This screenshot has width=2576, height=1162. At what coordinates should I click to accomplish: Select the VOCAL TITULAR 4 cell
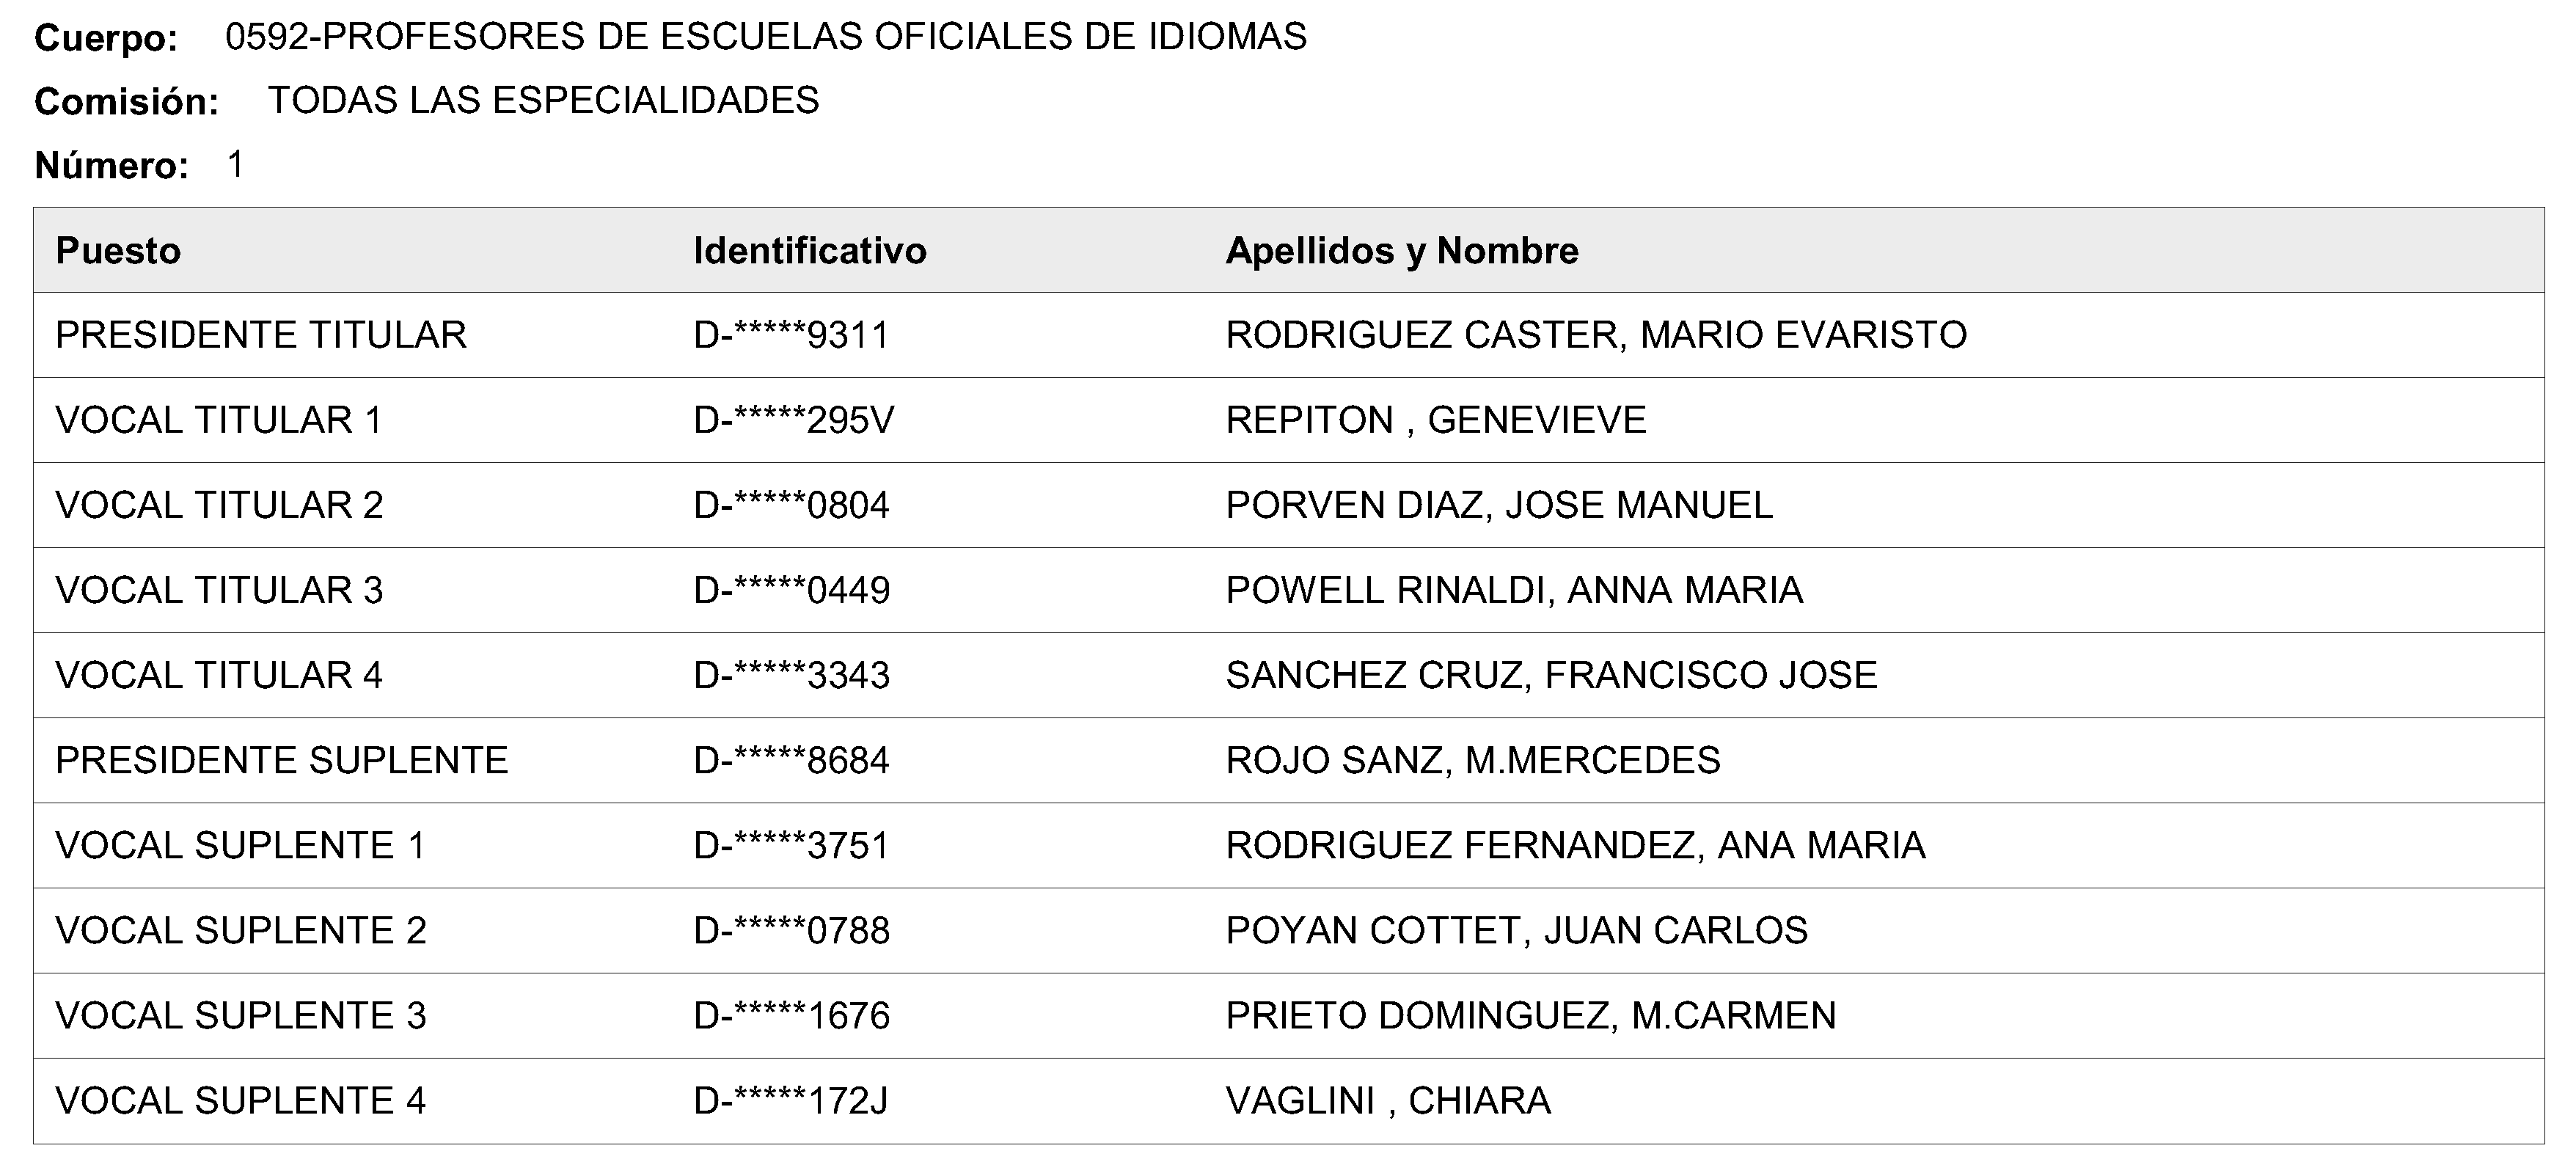[x=219, y=675]
